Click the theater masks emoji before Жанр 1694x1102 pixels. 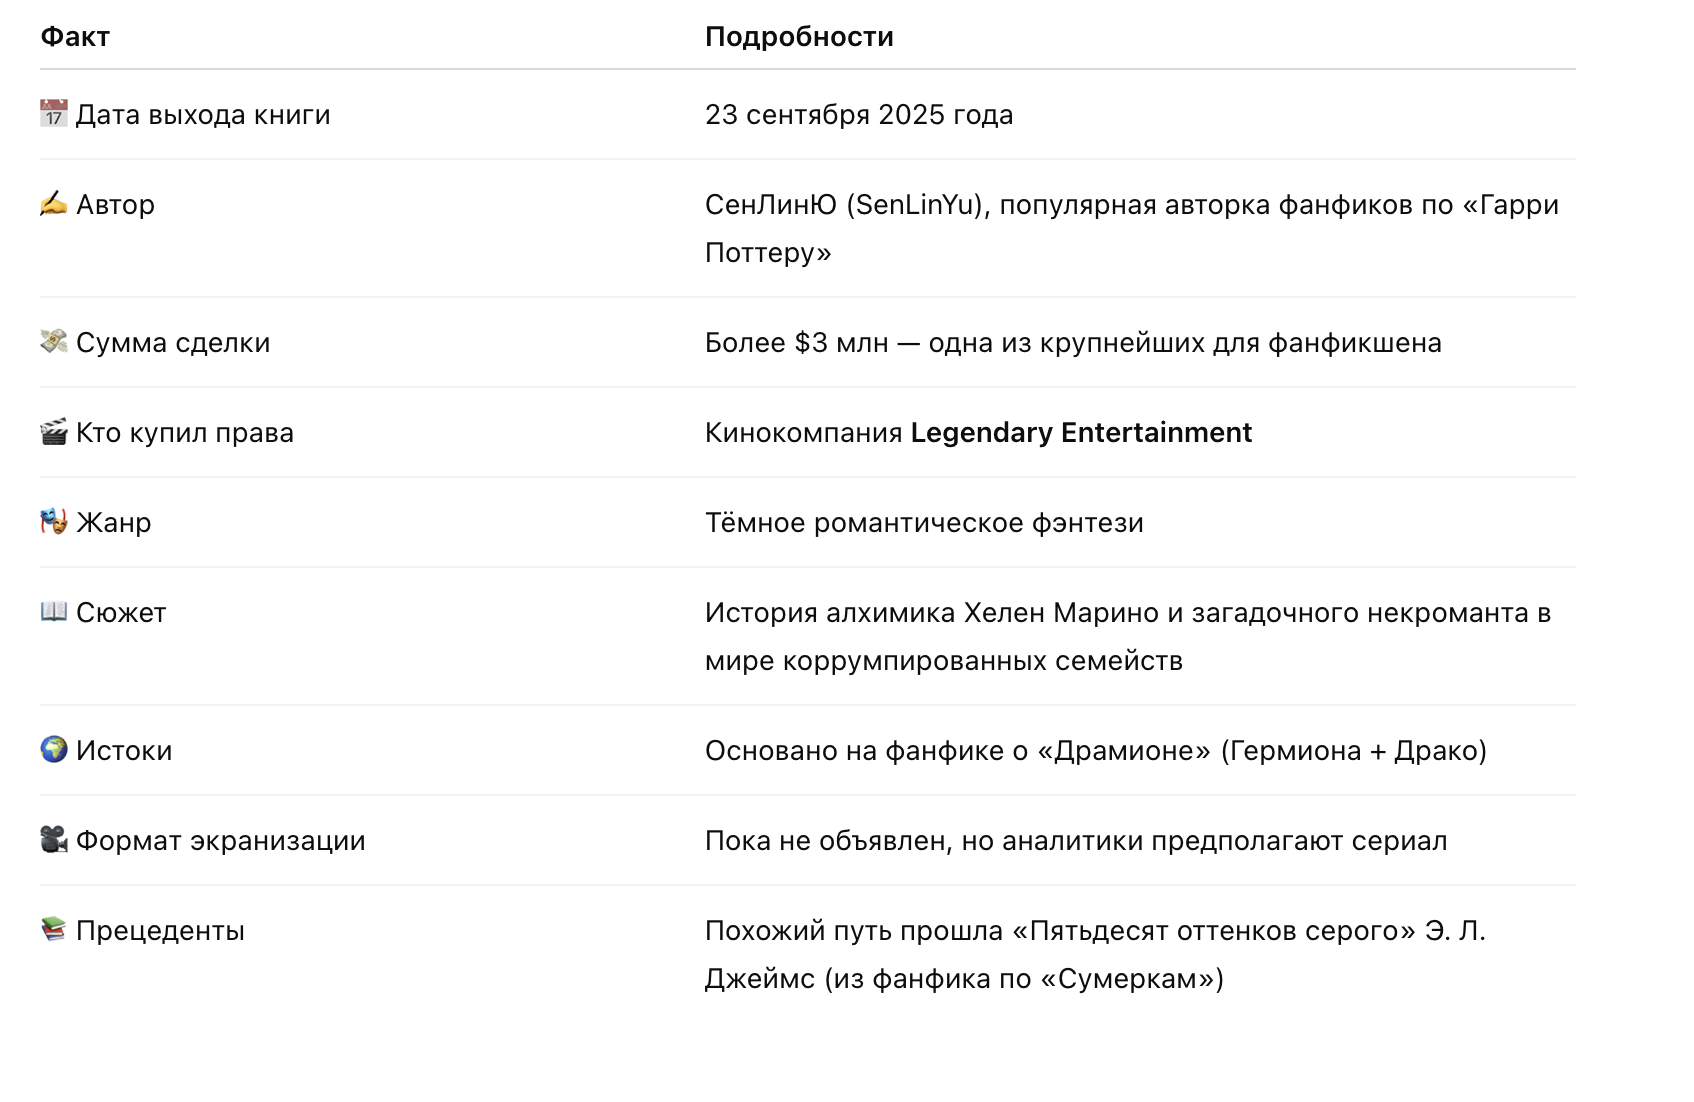(x=54, y=522)
